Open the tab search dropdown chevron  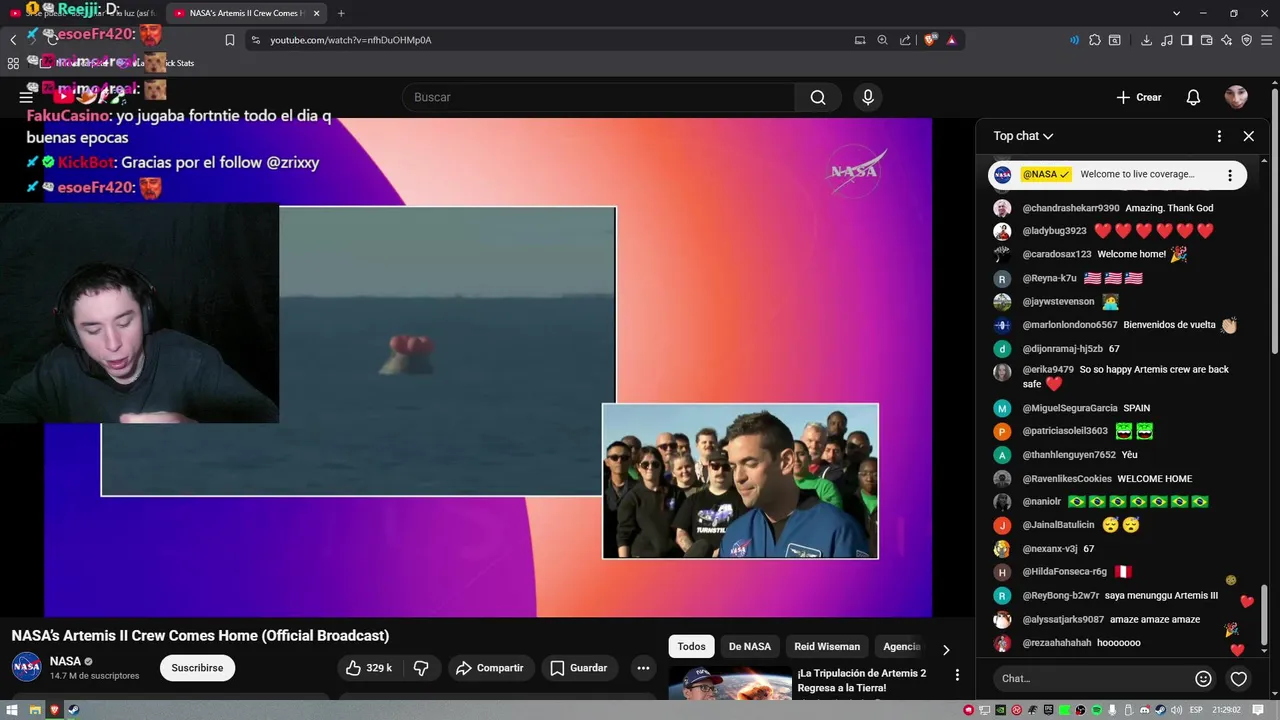(x=1176, y=13)
